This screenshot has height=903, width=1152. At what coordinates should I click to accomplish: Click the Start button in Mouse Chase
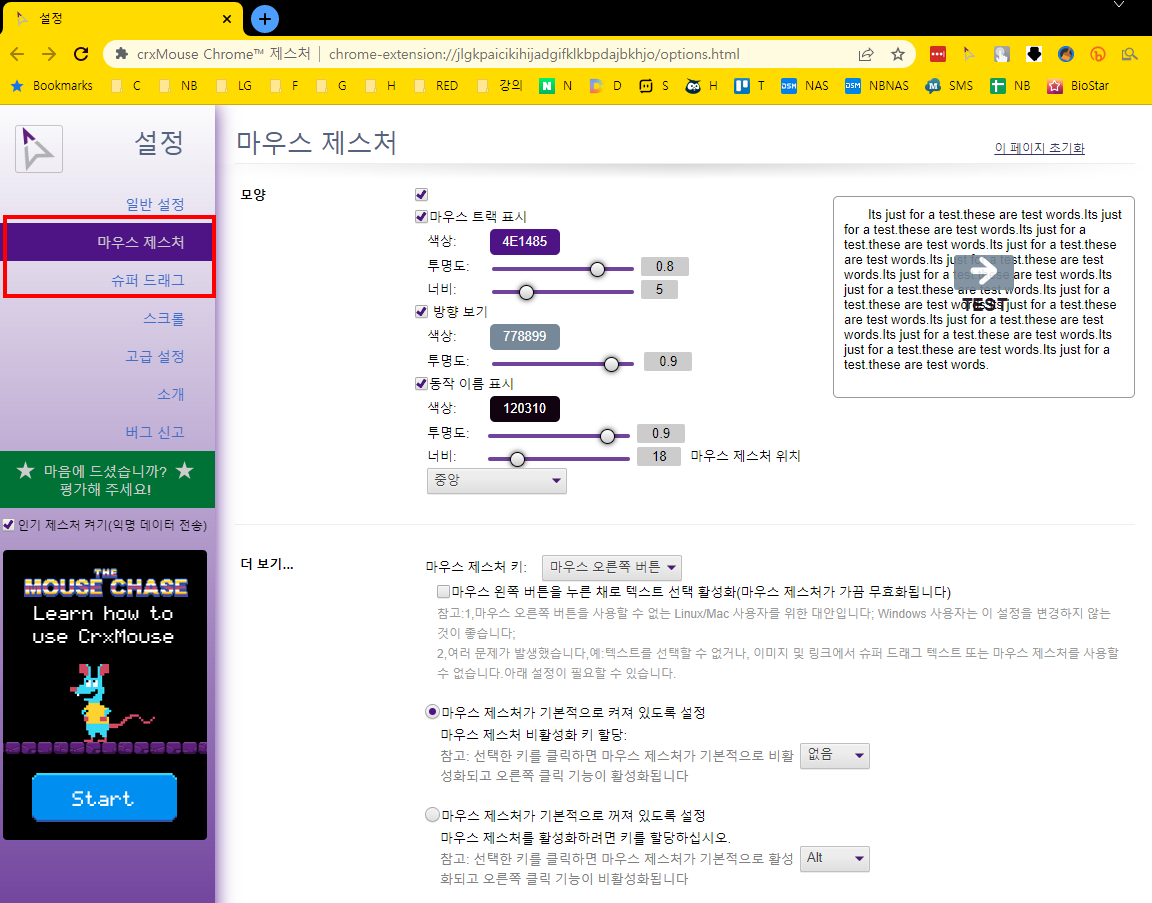(104, 797)
